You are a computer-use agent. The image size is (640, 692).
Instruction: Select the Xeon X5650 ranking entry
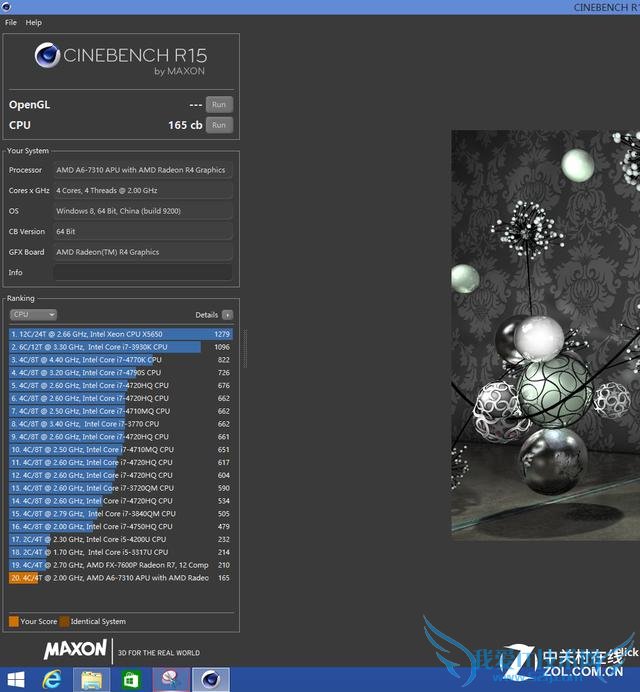coord(120,333)
